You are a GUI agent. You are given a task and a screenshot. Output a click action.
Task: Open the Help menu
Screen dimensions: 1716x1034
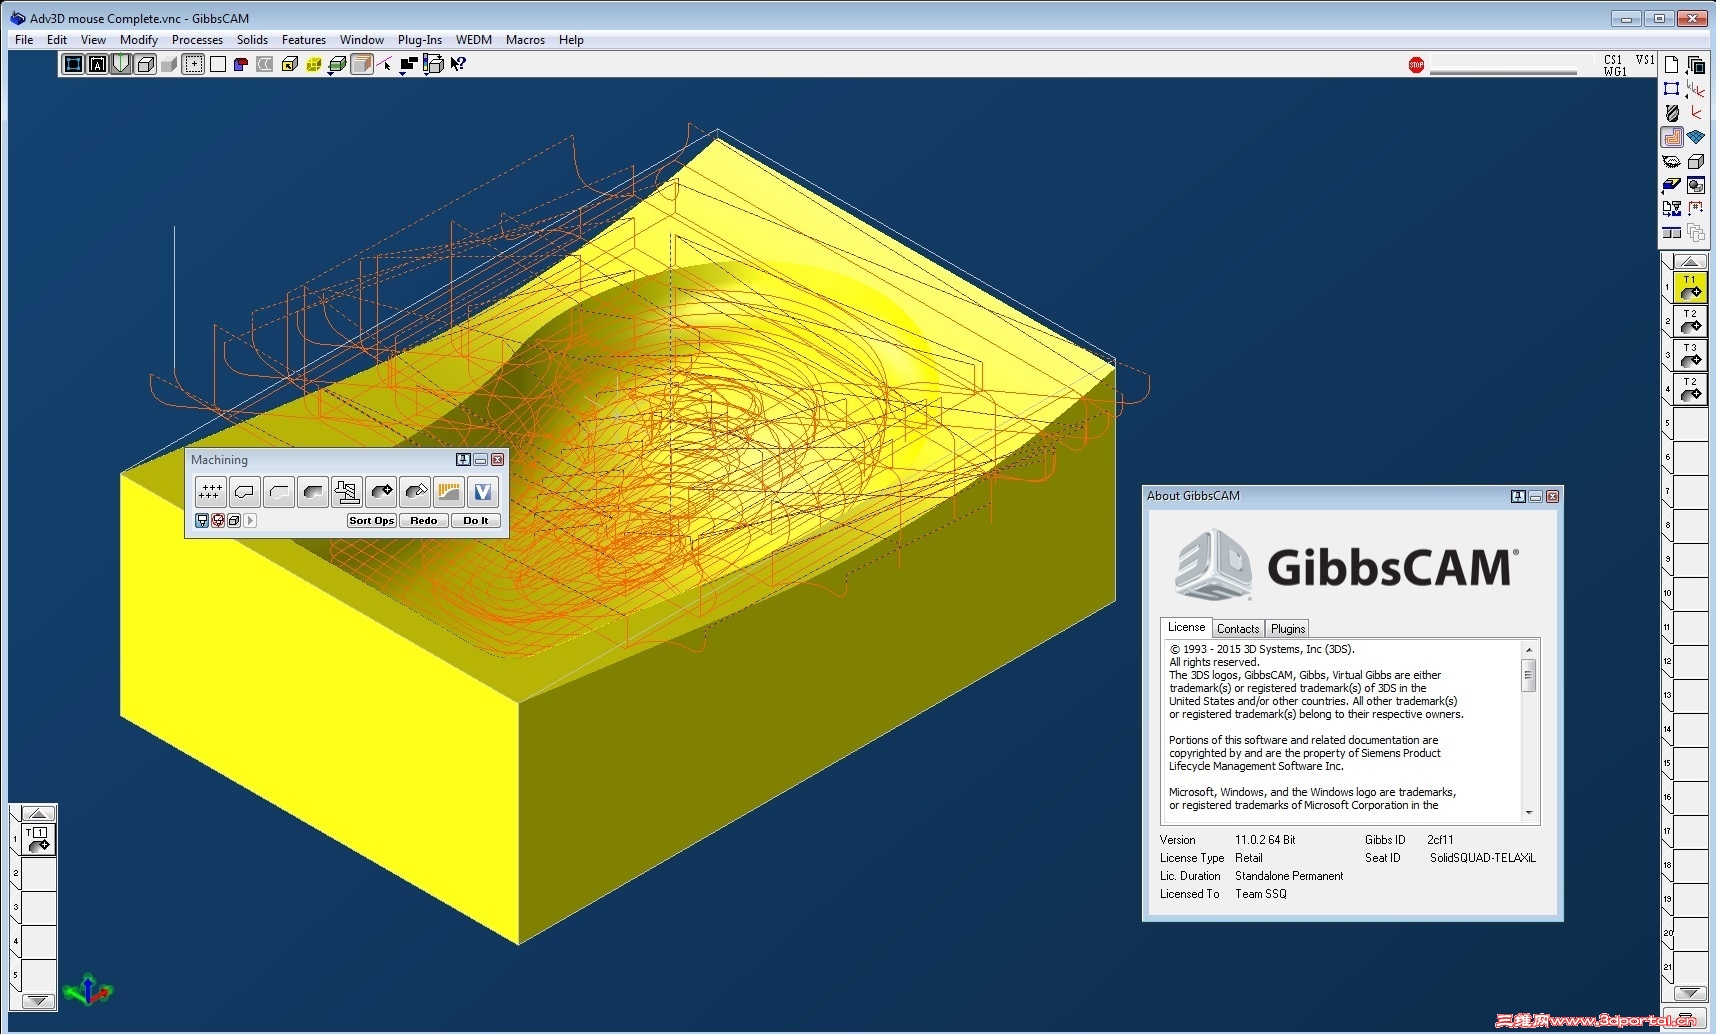tap(571, 40)
